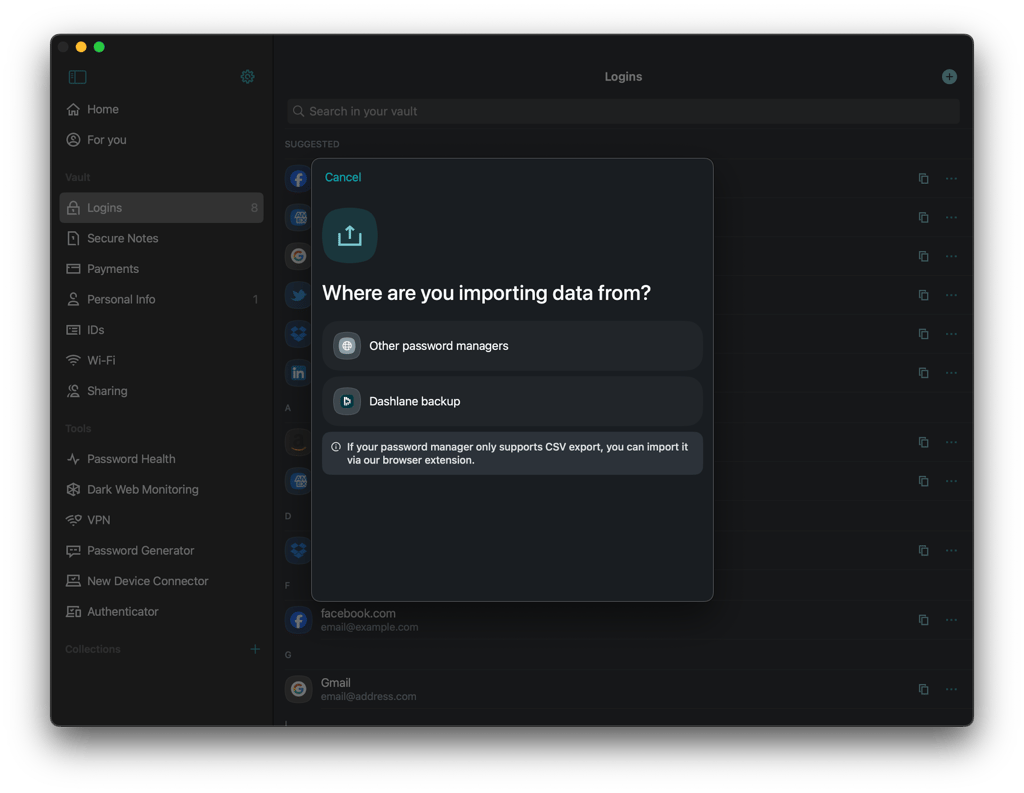
Task: Open Password Health tool
Action: click(161, 459)
